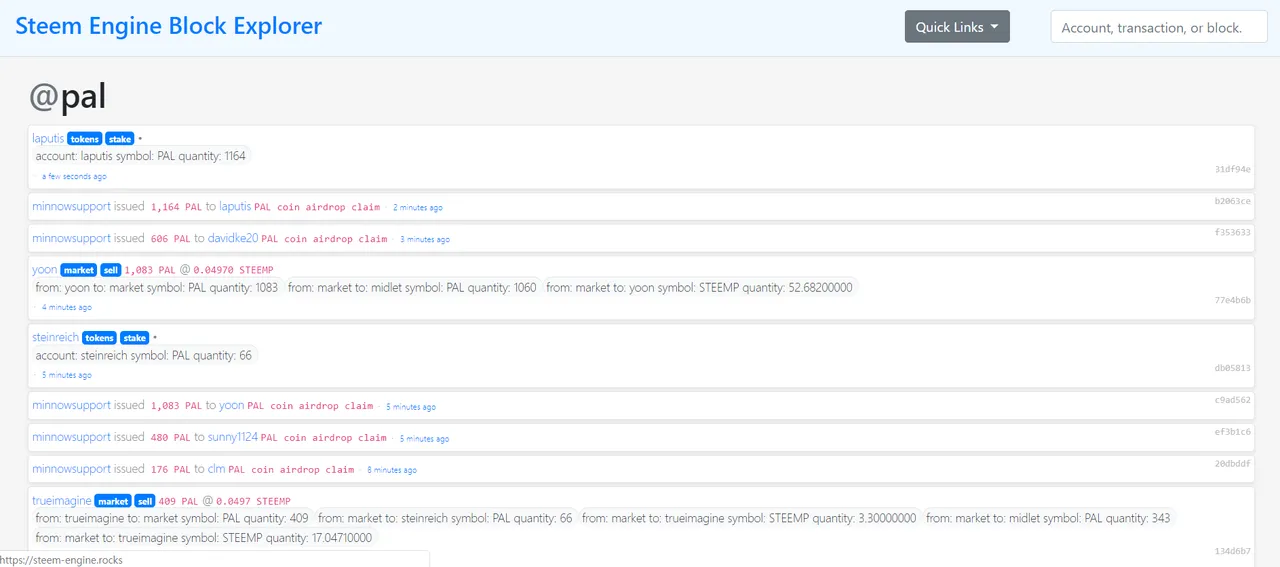The image size is (1280, 567).
Task: Select the stake badge next to laputis
Action: (x=120, y=139)
